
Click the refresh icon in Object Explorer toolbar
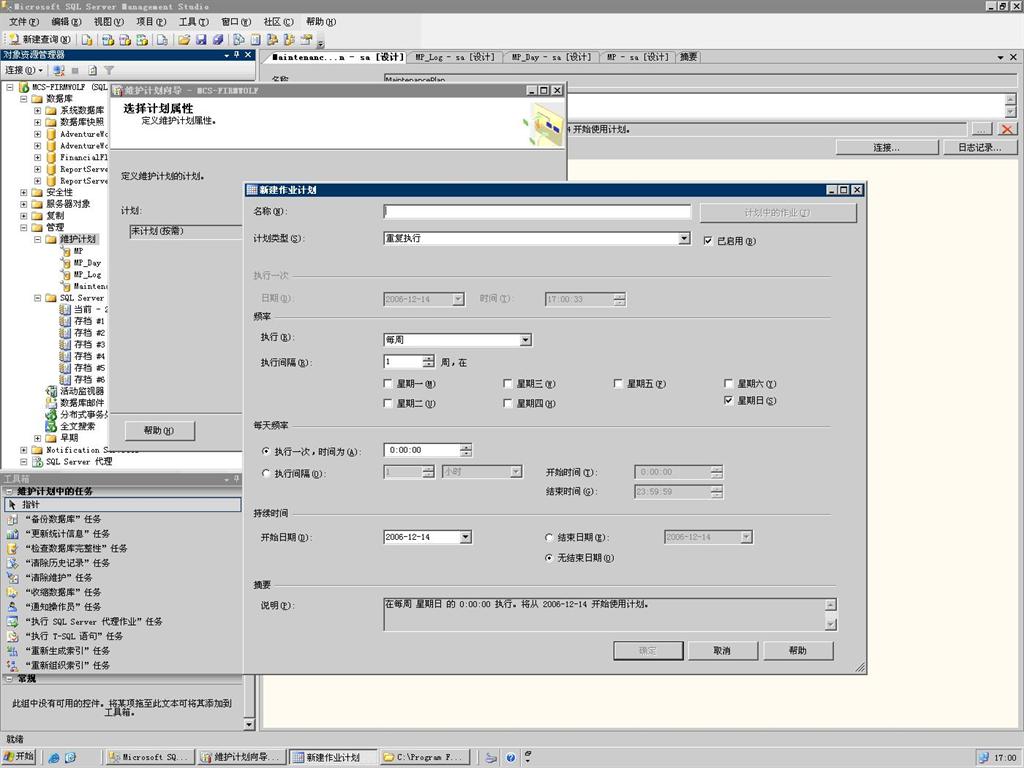[93, 70]
